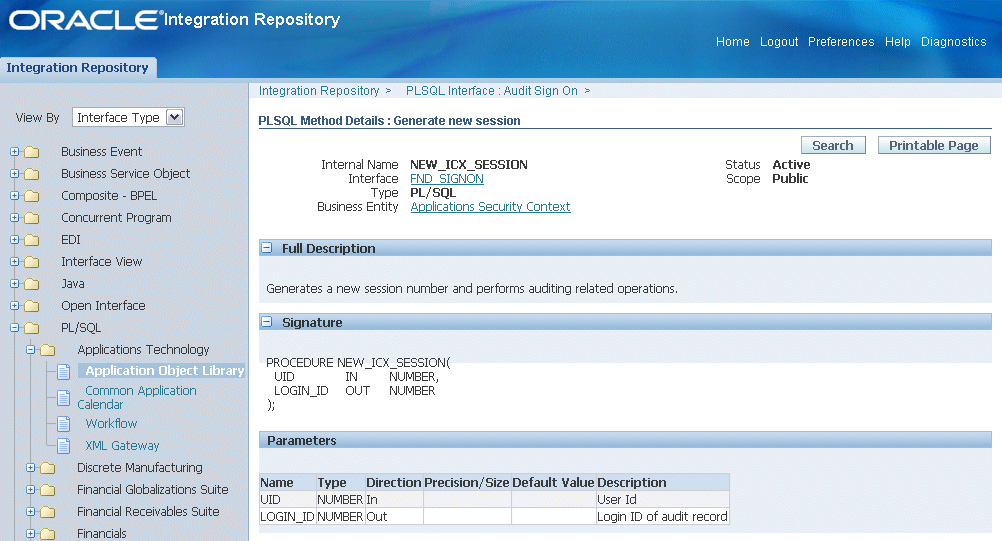
Task: Expand the Open Interface node
Action: [x=15, y=305]
